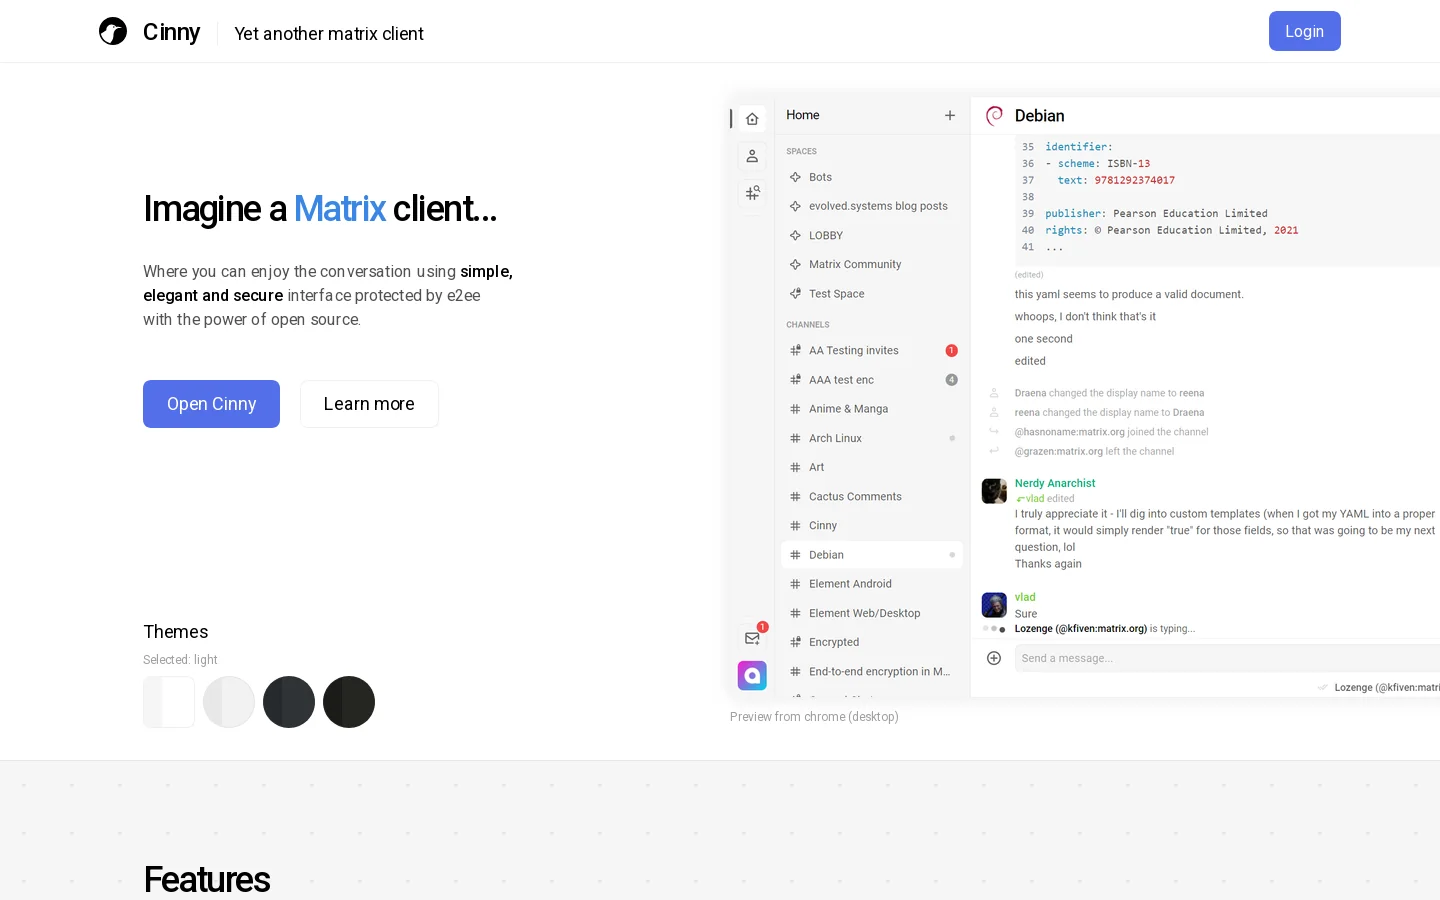Open the Anime & Manga channel
1440x900 pixels.
pyautogui.click(x=871, y=409)
